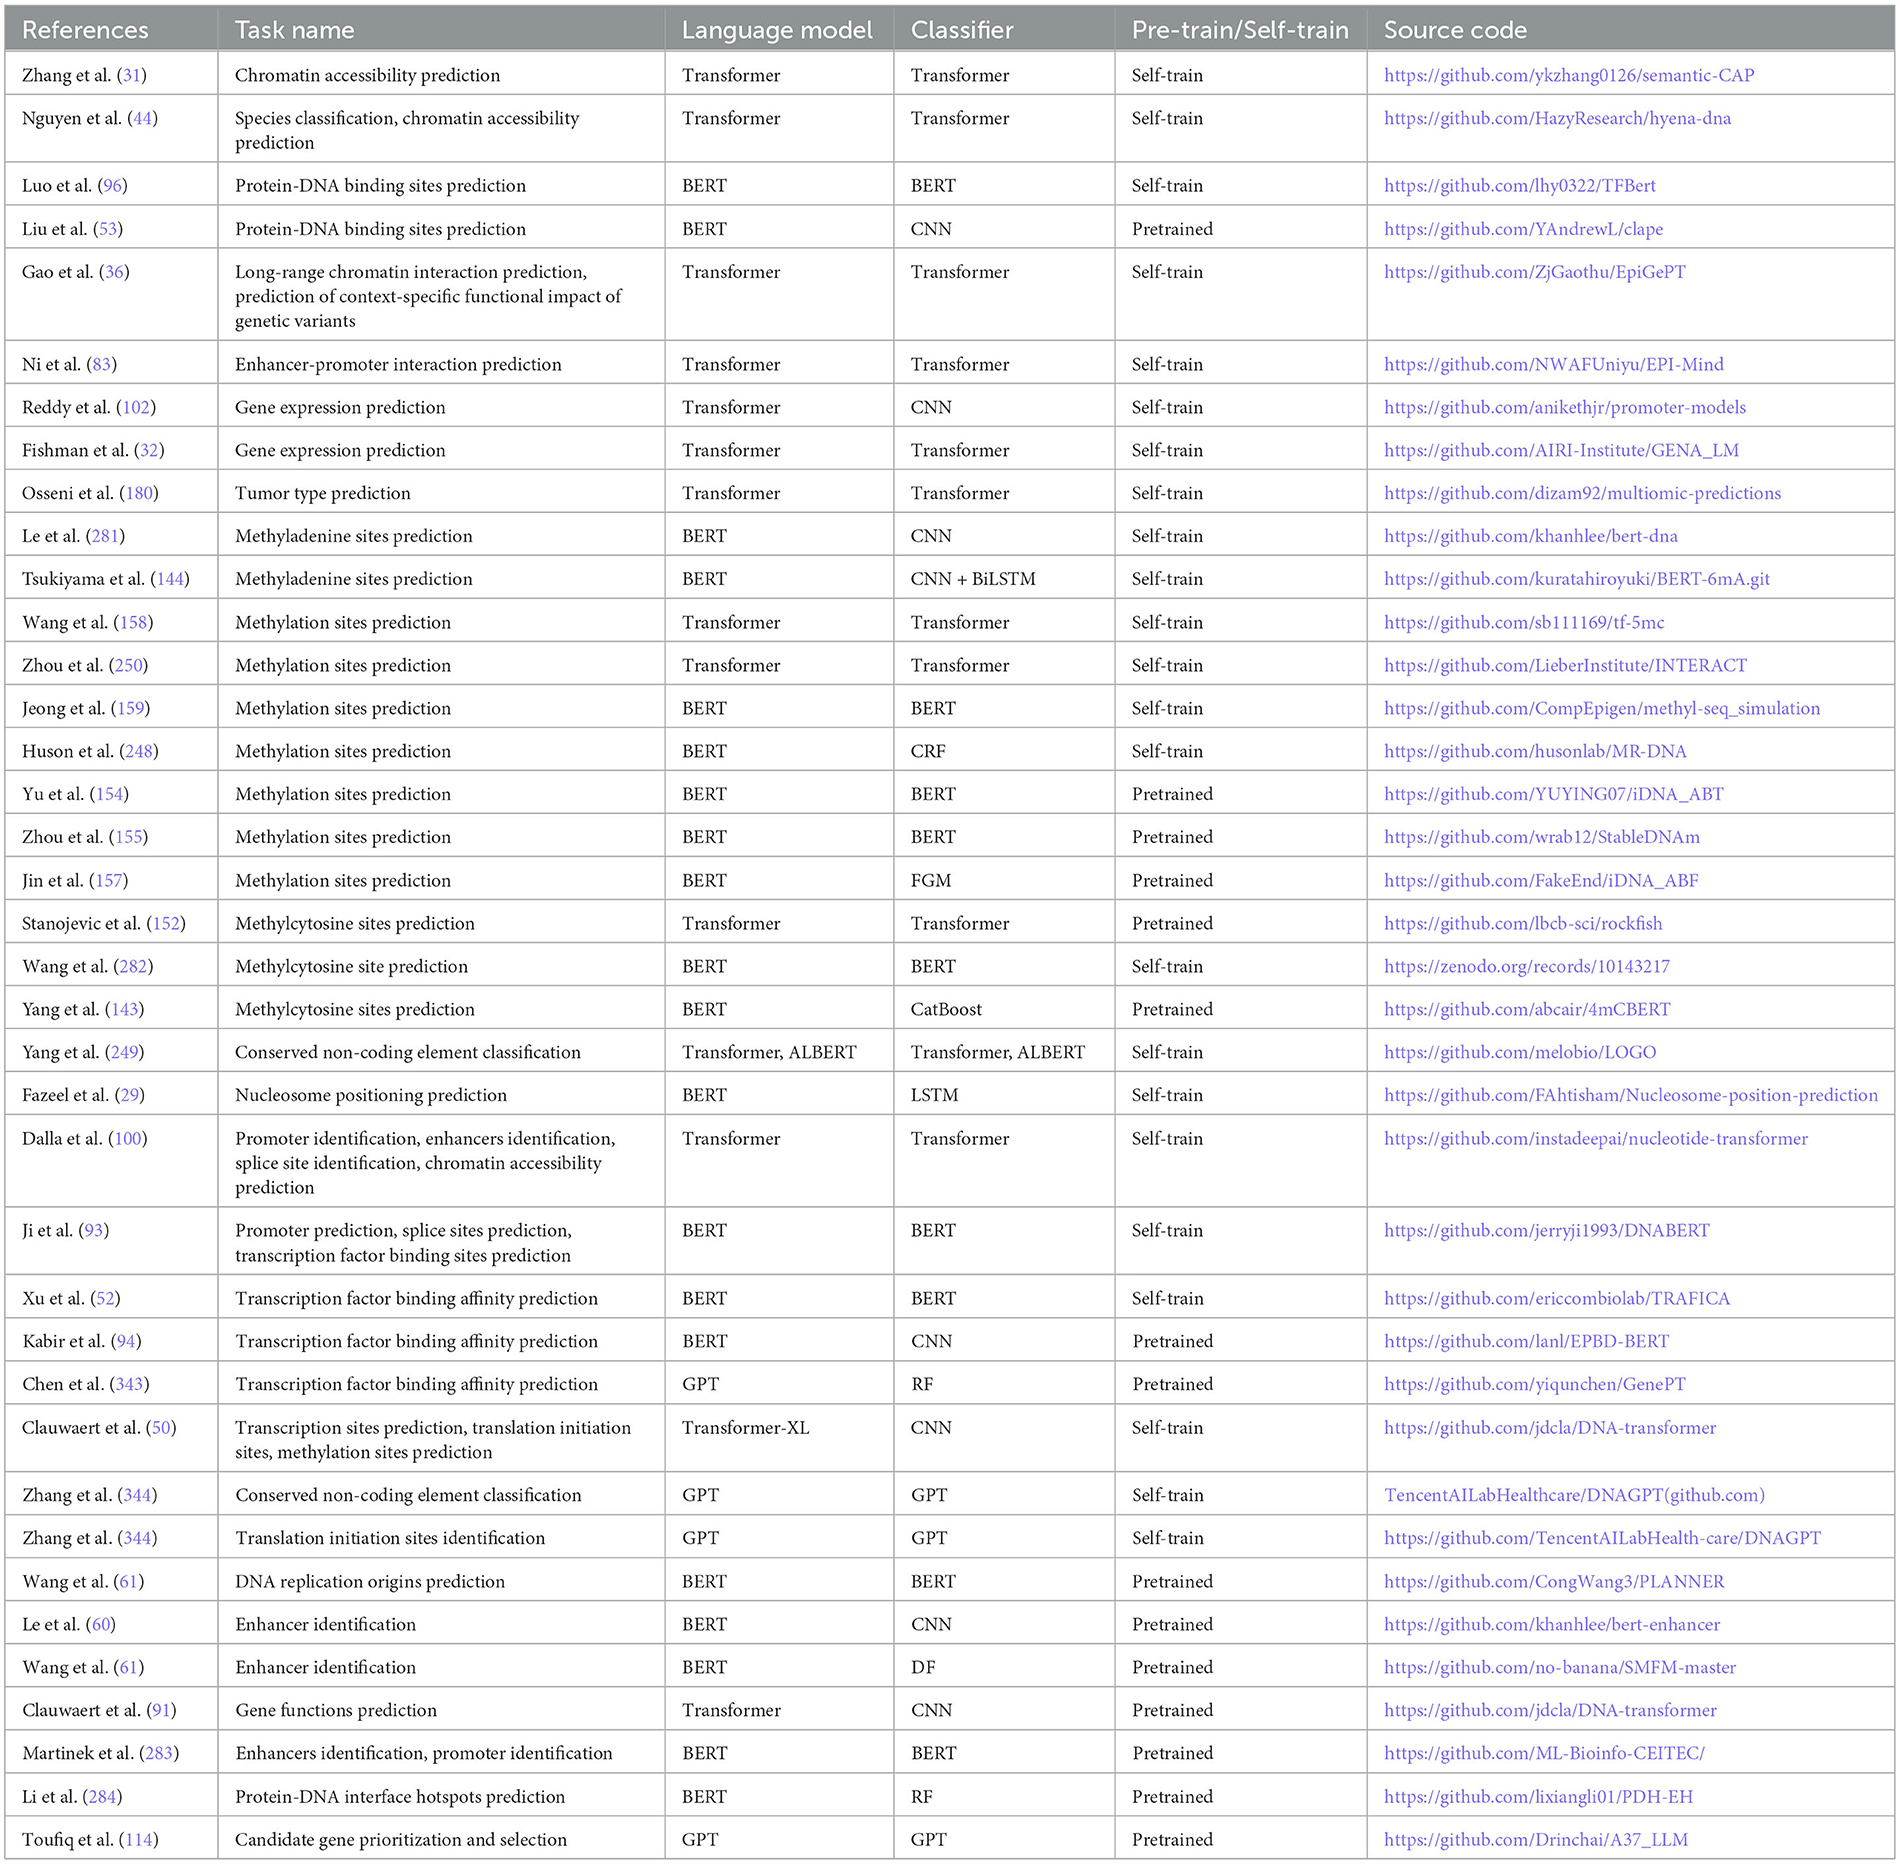
Task: Click citation 180 for Osseni et al.
Action: [x=139, y=493]
